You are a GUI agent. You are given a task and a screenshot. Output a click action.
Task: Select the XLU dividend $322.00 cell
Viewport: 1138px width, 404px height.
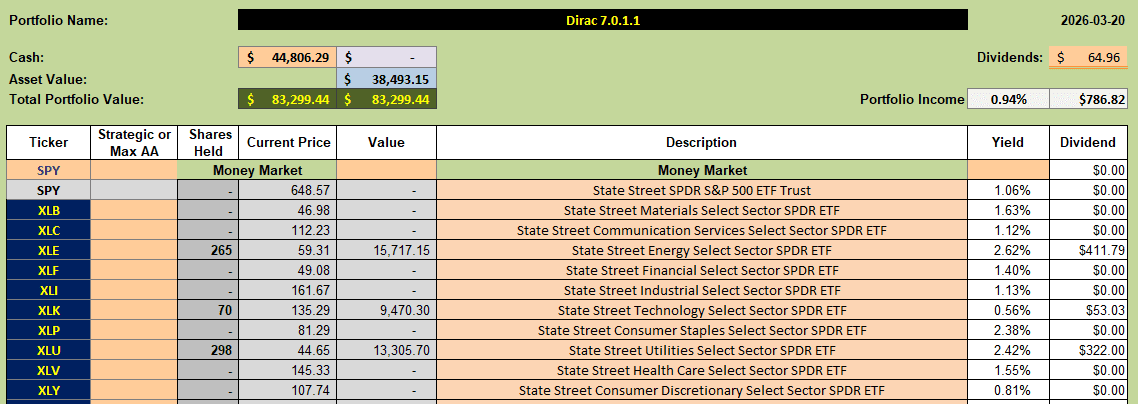click(1088, 350)
